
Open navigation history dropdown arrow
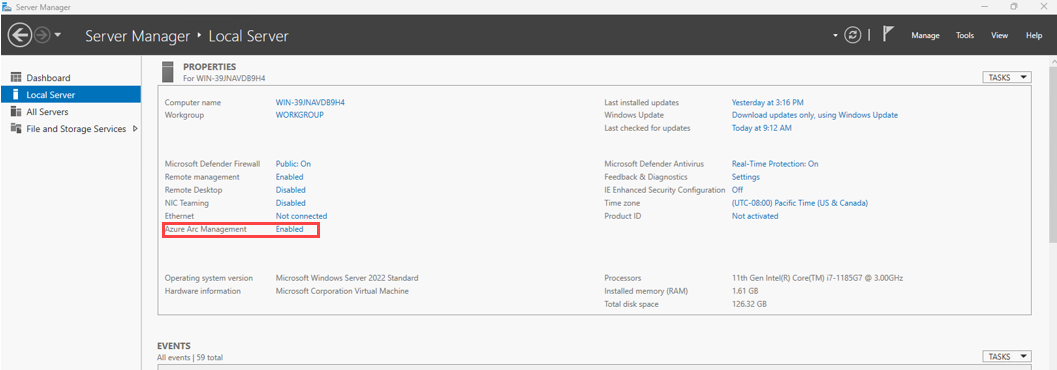[58, 35]
